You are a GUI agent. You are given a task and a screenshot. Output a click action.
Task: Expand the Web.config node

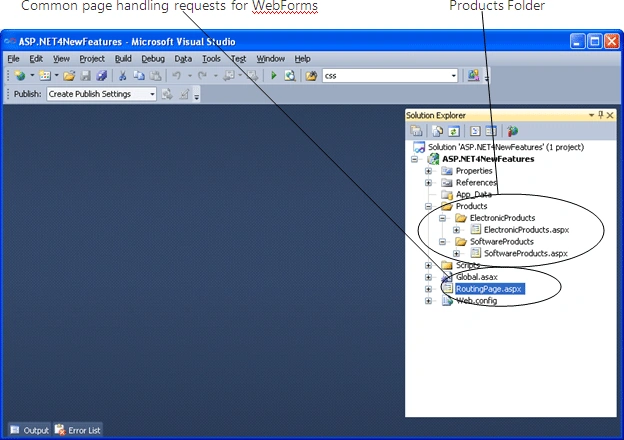pyautogui.click(x=428, y=301)
